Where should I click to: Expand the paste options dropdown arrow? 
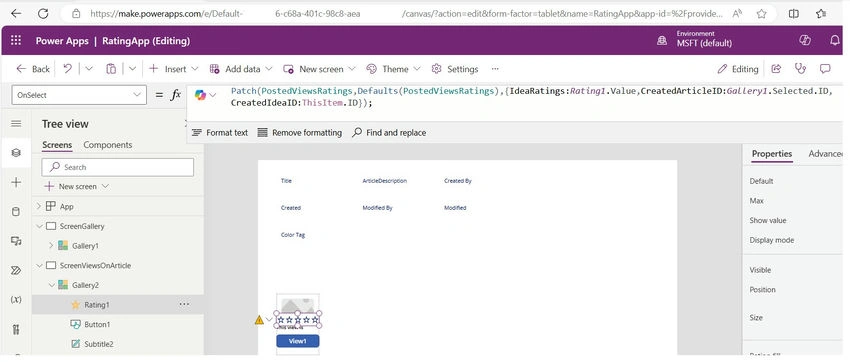click(132, 69)
